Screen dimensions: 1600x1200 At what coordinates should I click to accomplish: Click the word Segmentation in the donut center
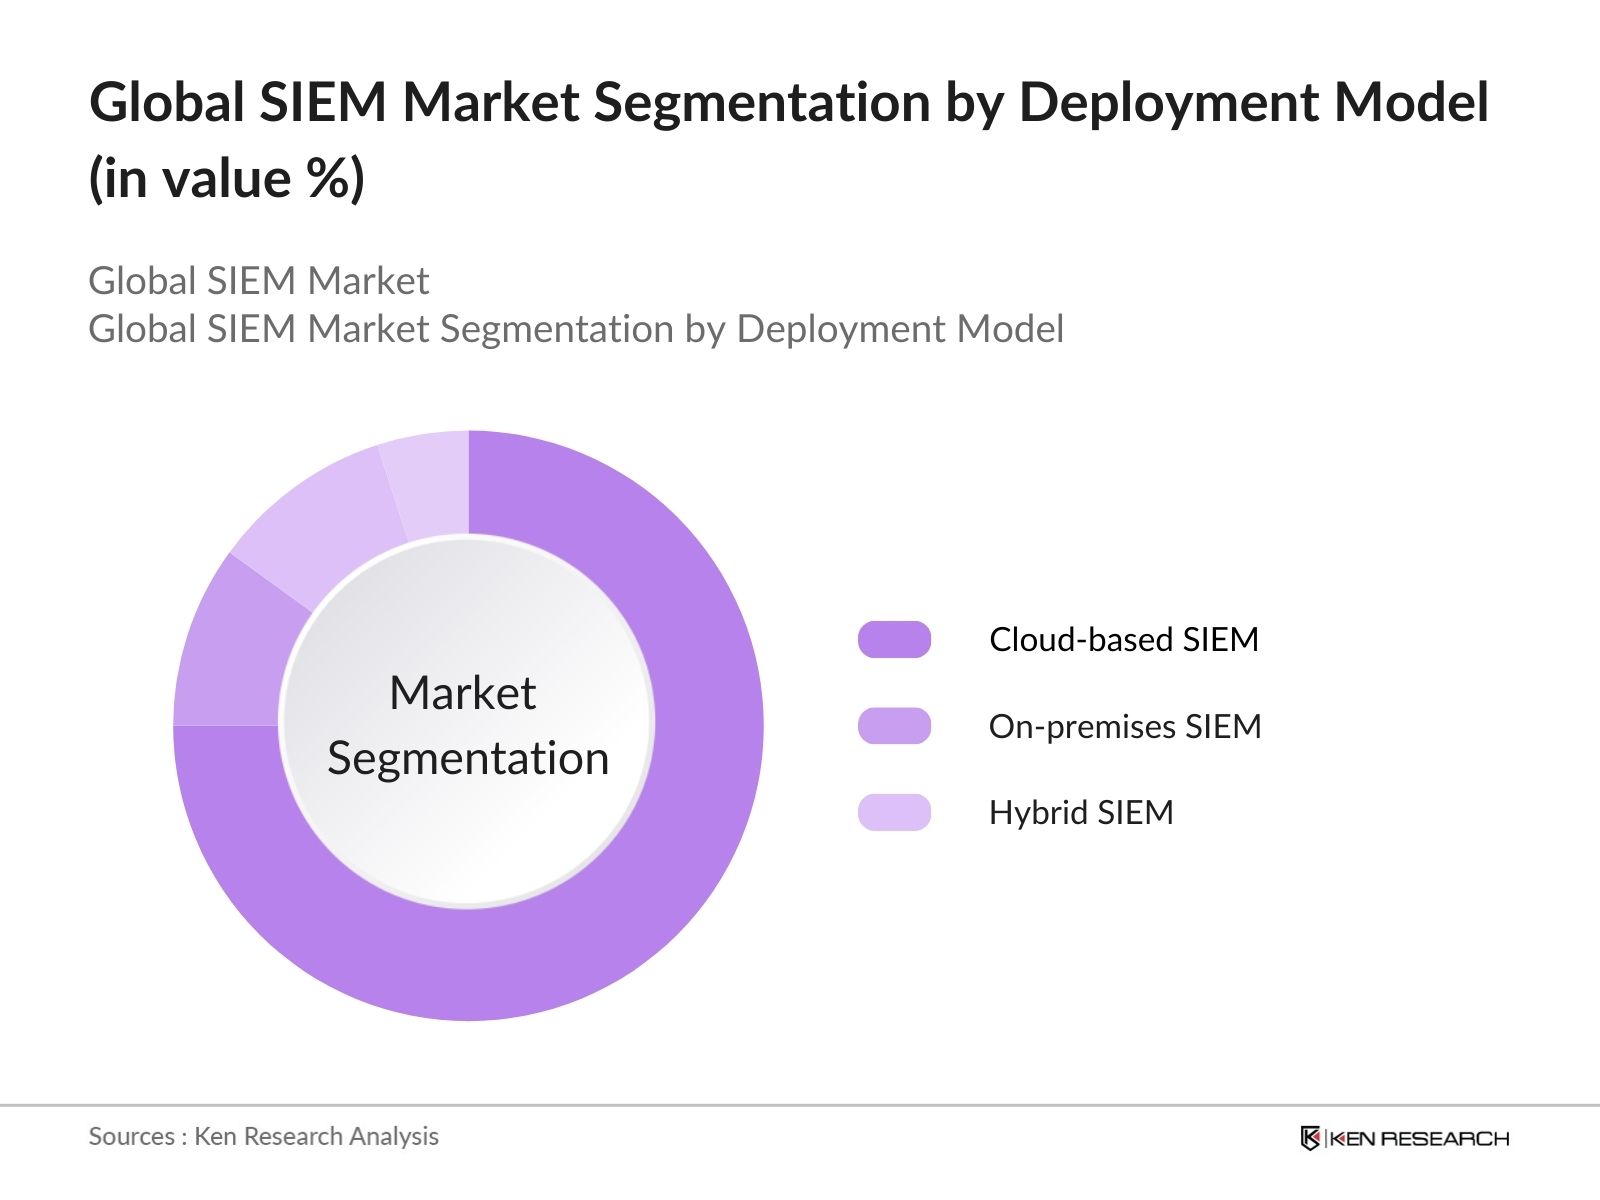tap(468, 758)
